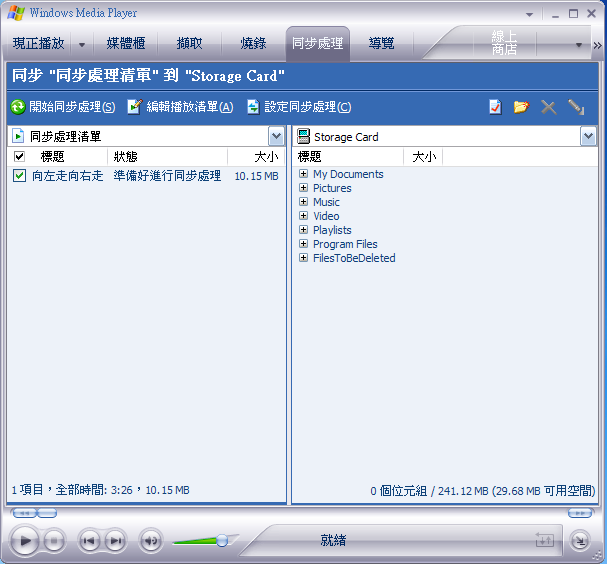Skip to the next track
The height and width of the screenshot is (564, 607).
(x=115, y=540)
